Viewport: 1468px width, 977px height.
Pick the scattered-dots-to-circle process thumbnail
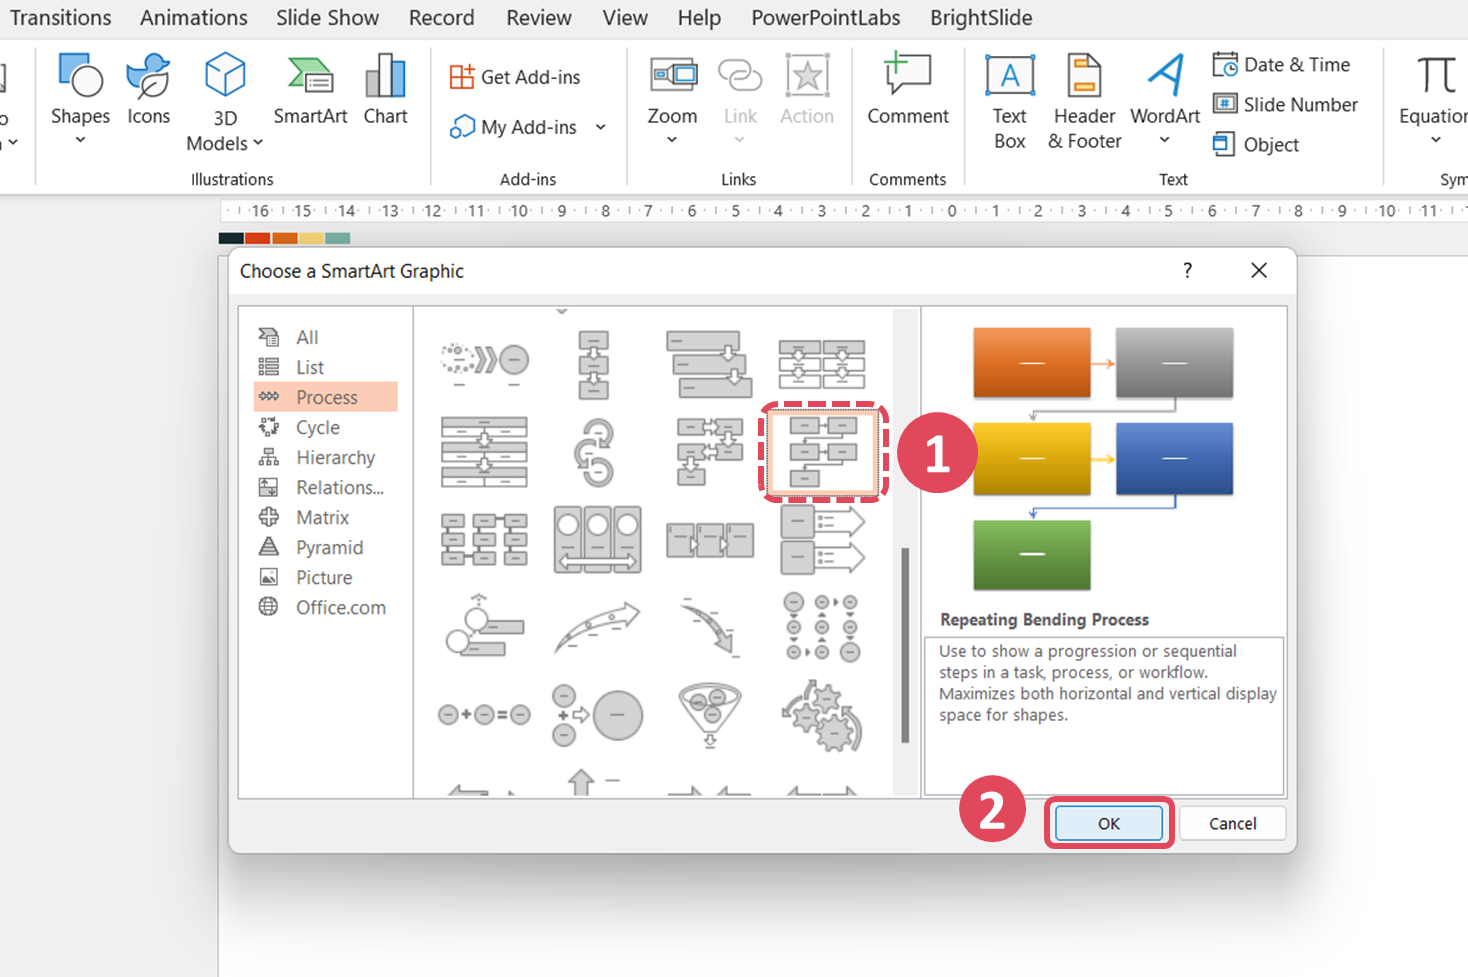pyautogui.click(x=484, y=362)
